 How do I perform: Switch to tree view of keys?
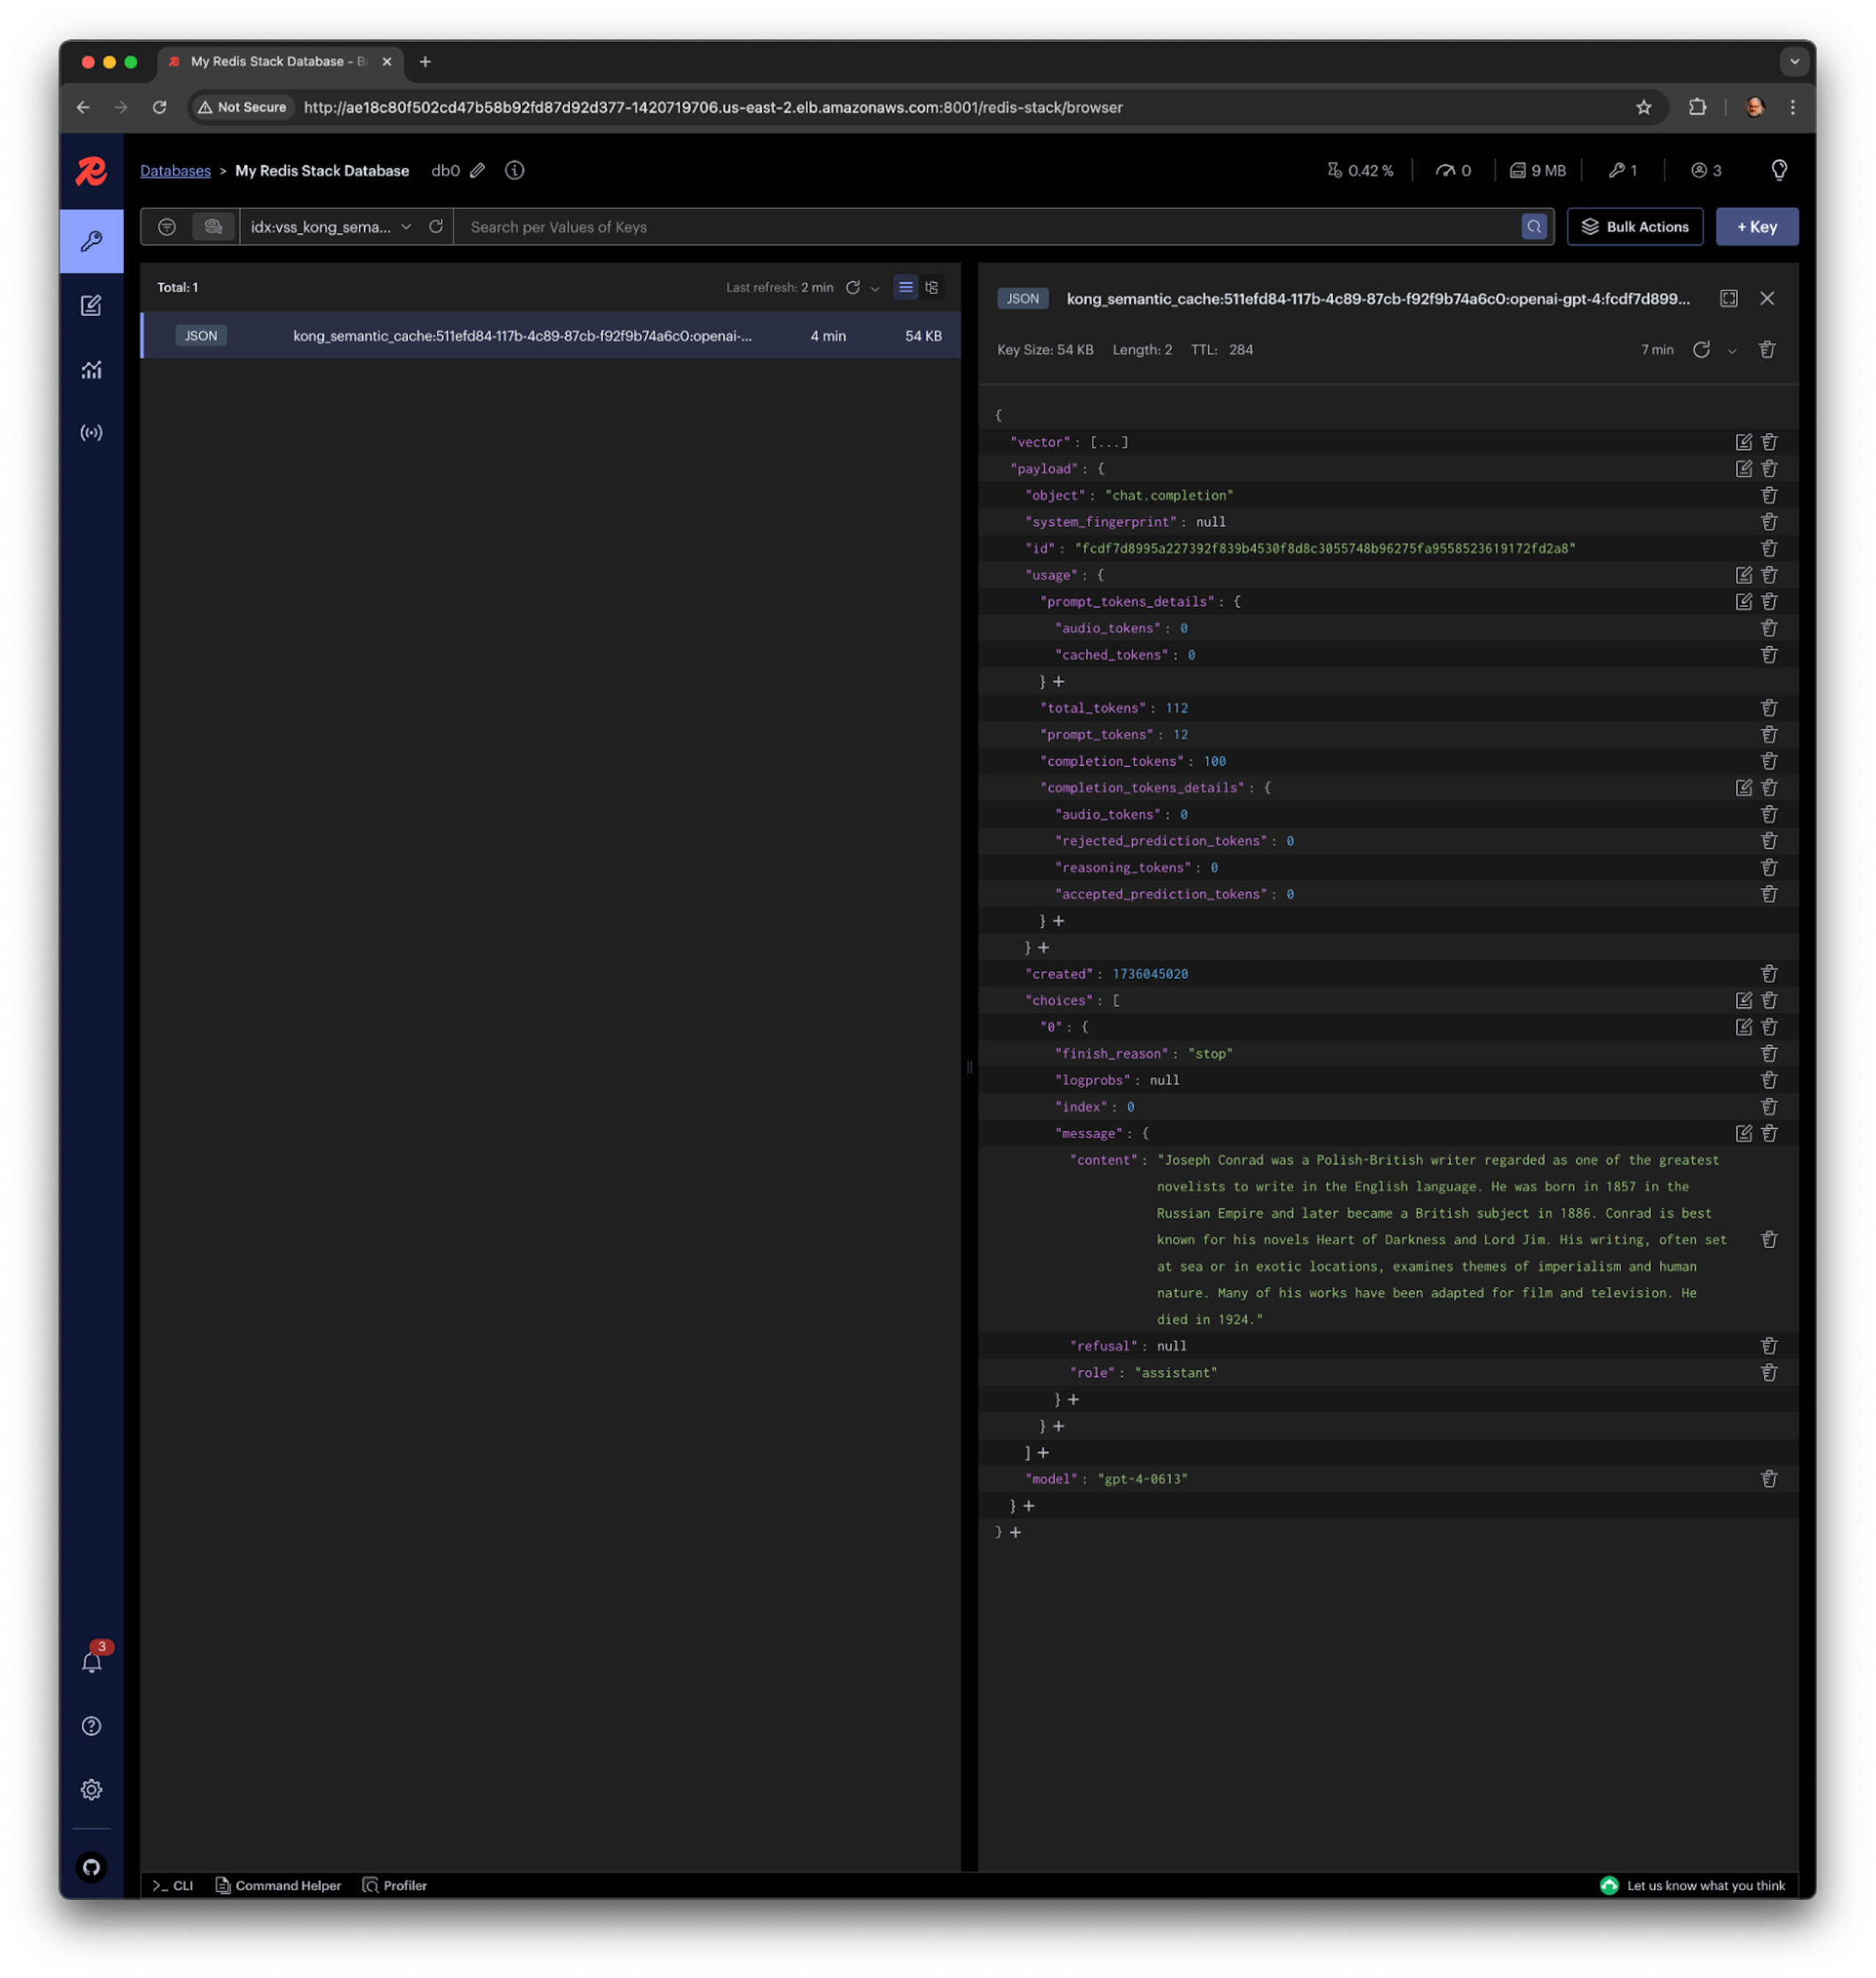point(932,287)
